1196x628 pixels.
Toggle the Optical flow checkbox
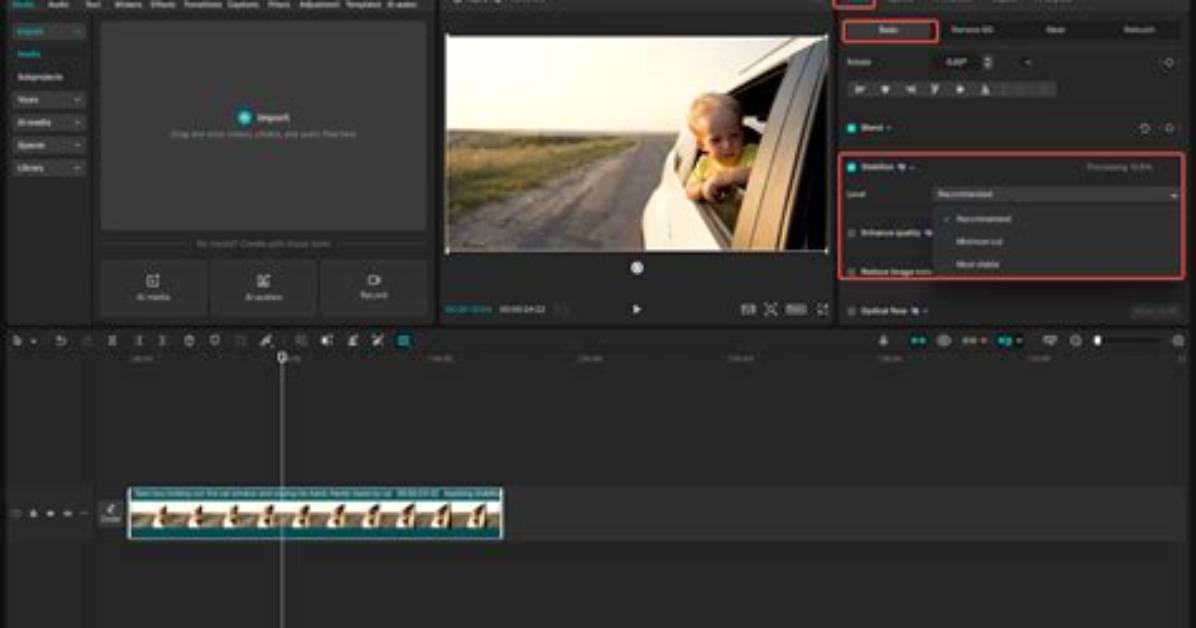tap(852, 311)
